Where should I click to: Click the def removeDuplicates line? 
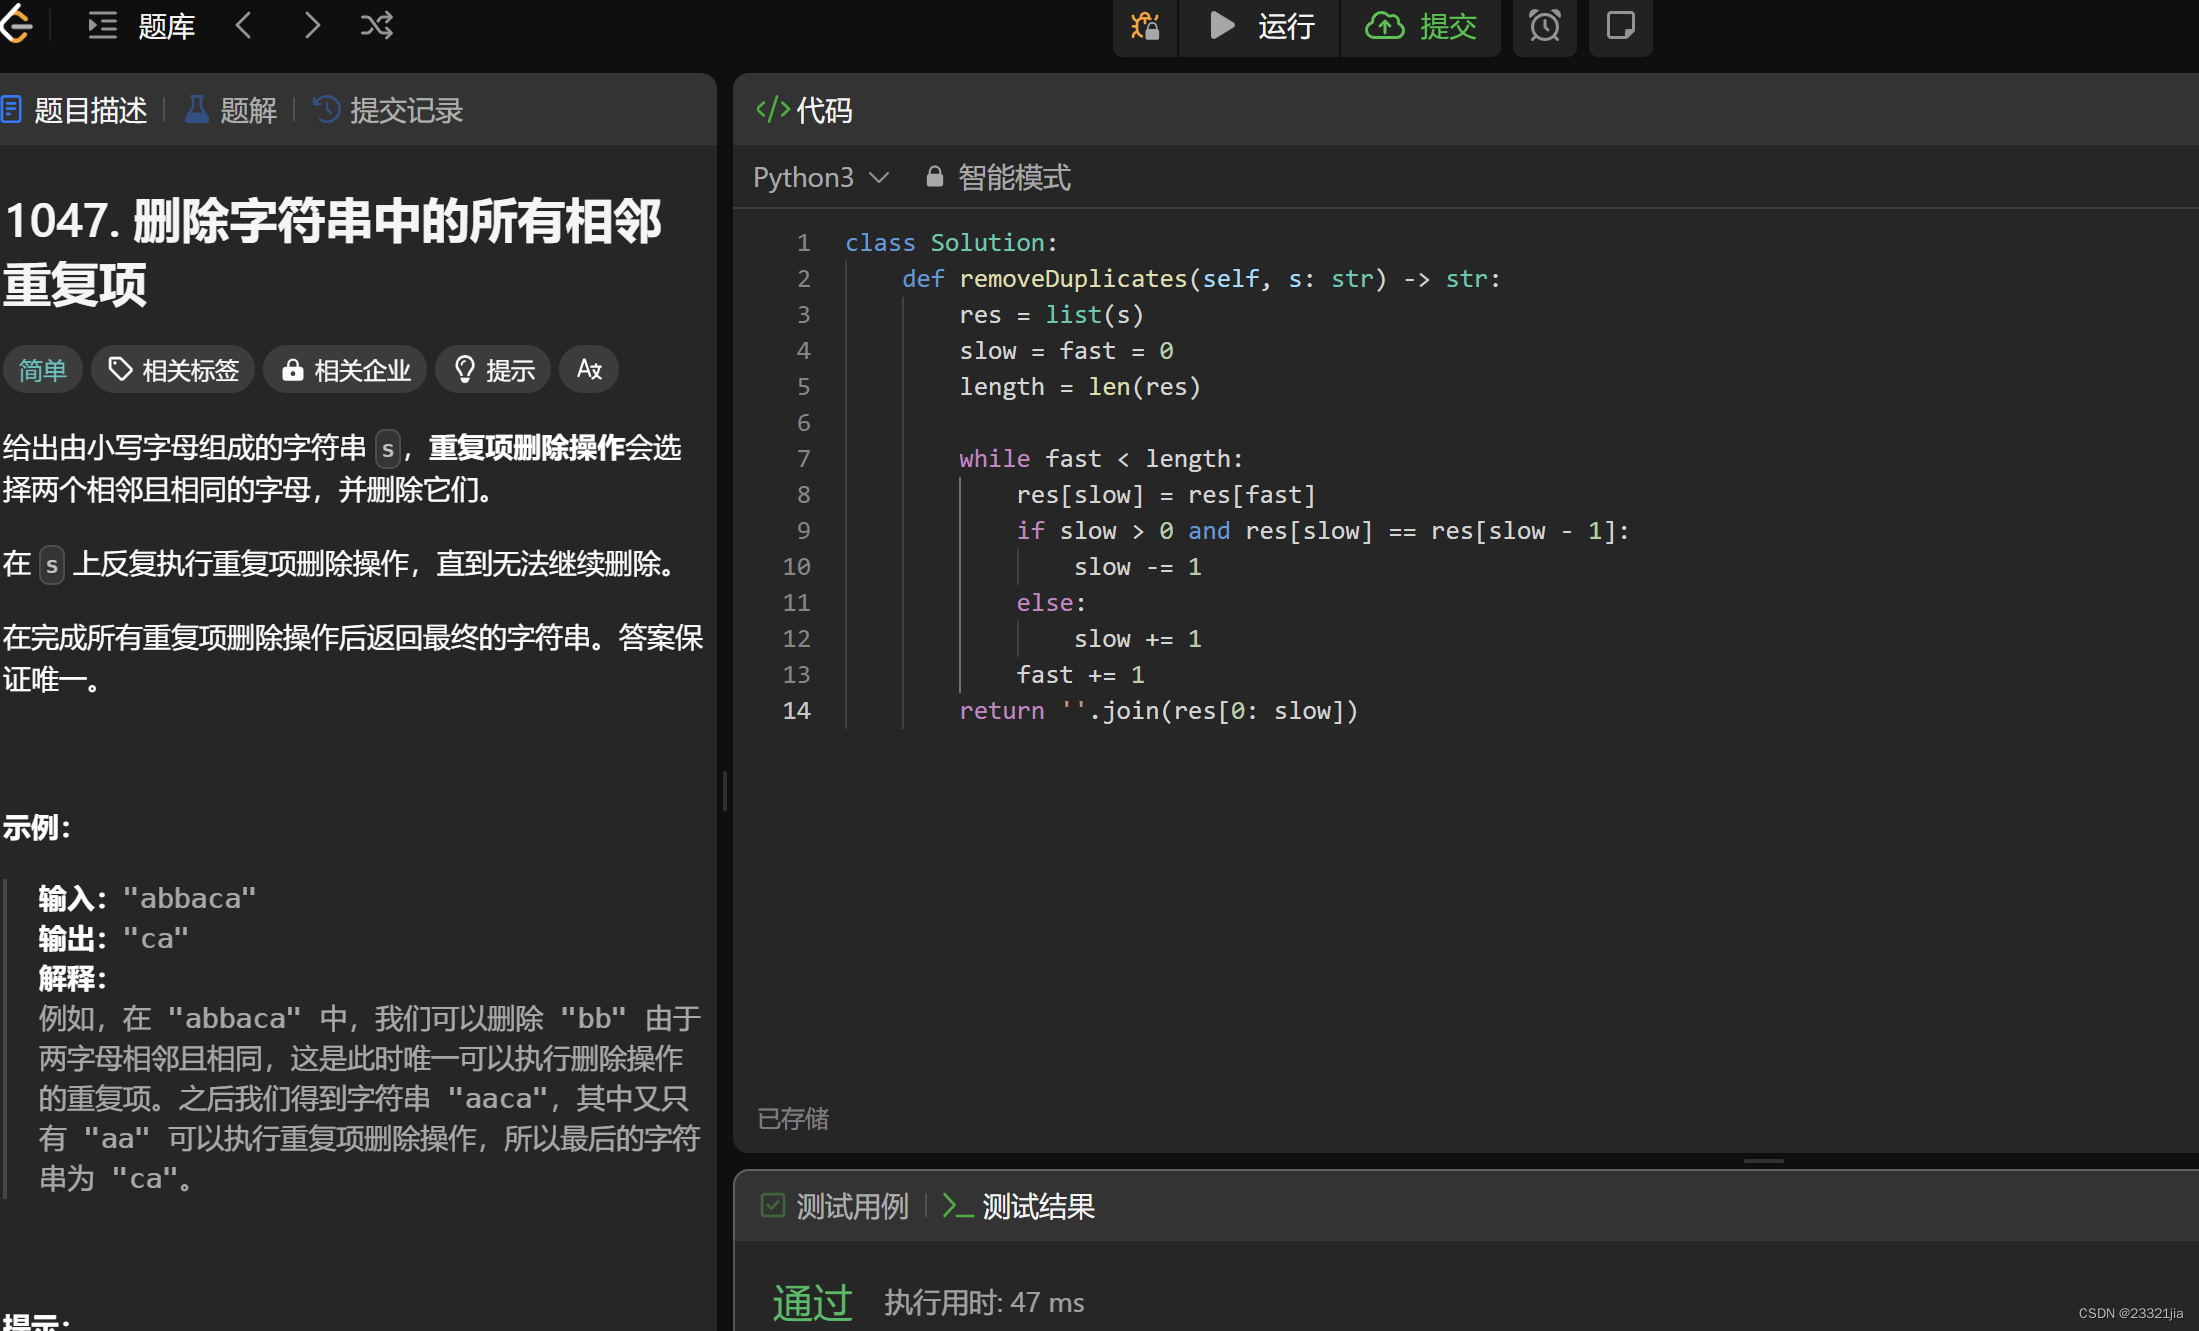[x=1200, y=279]
